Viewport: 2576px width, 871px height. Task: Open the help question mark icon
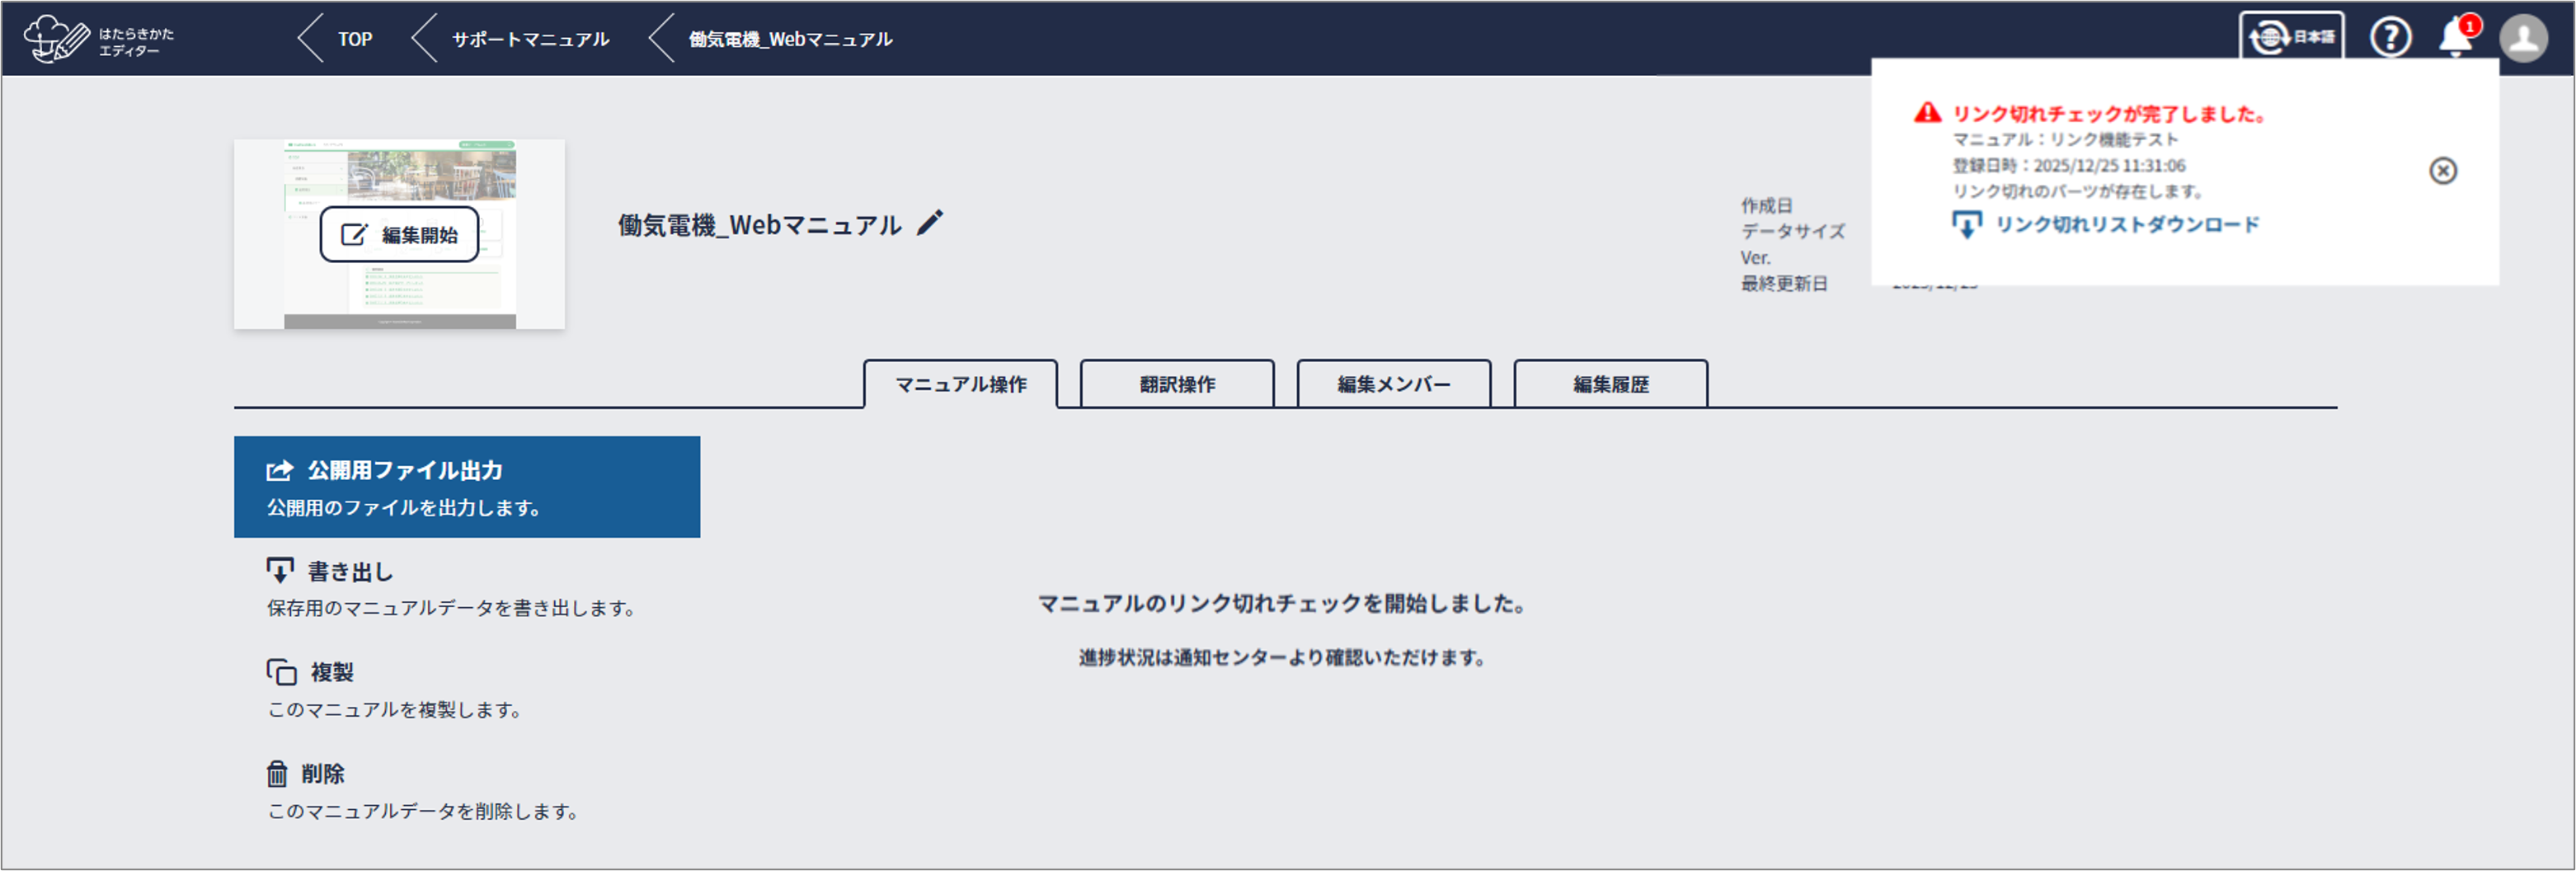click(2389, 38)
